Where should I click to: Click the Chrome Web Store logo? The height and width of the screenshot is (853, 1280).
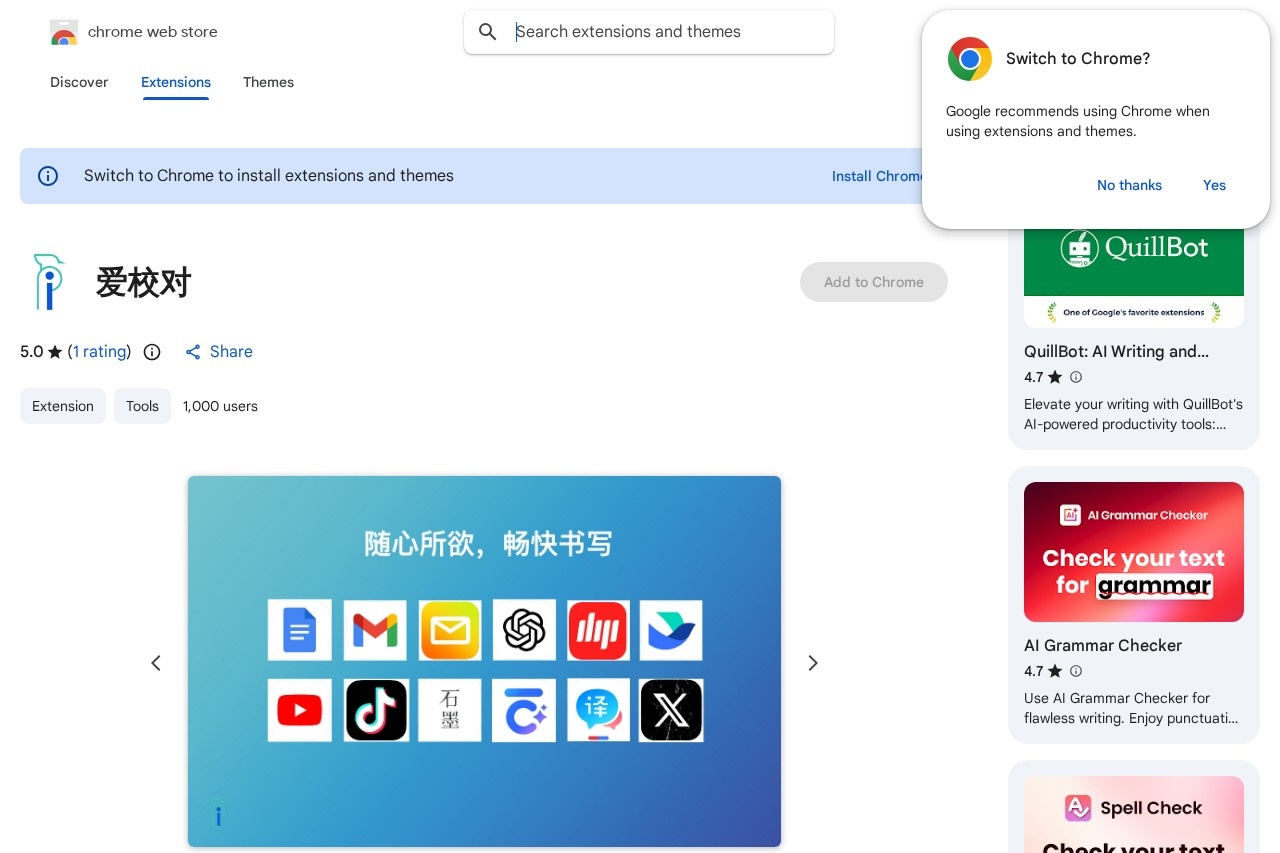click(64, 32)
